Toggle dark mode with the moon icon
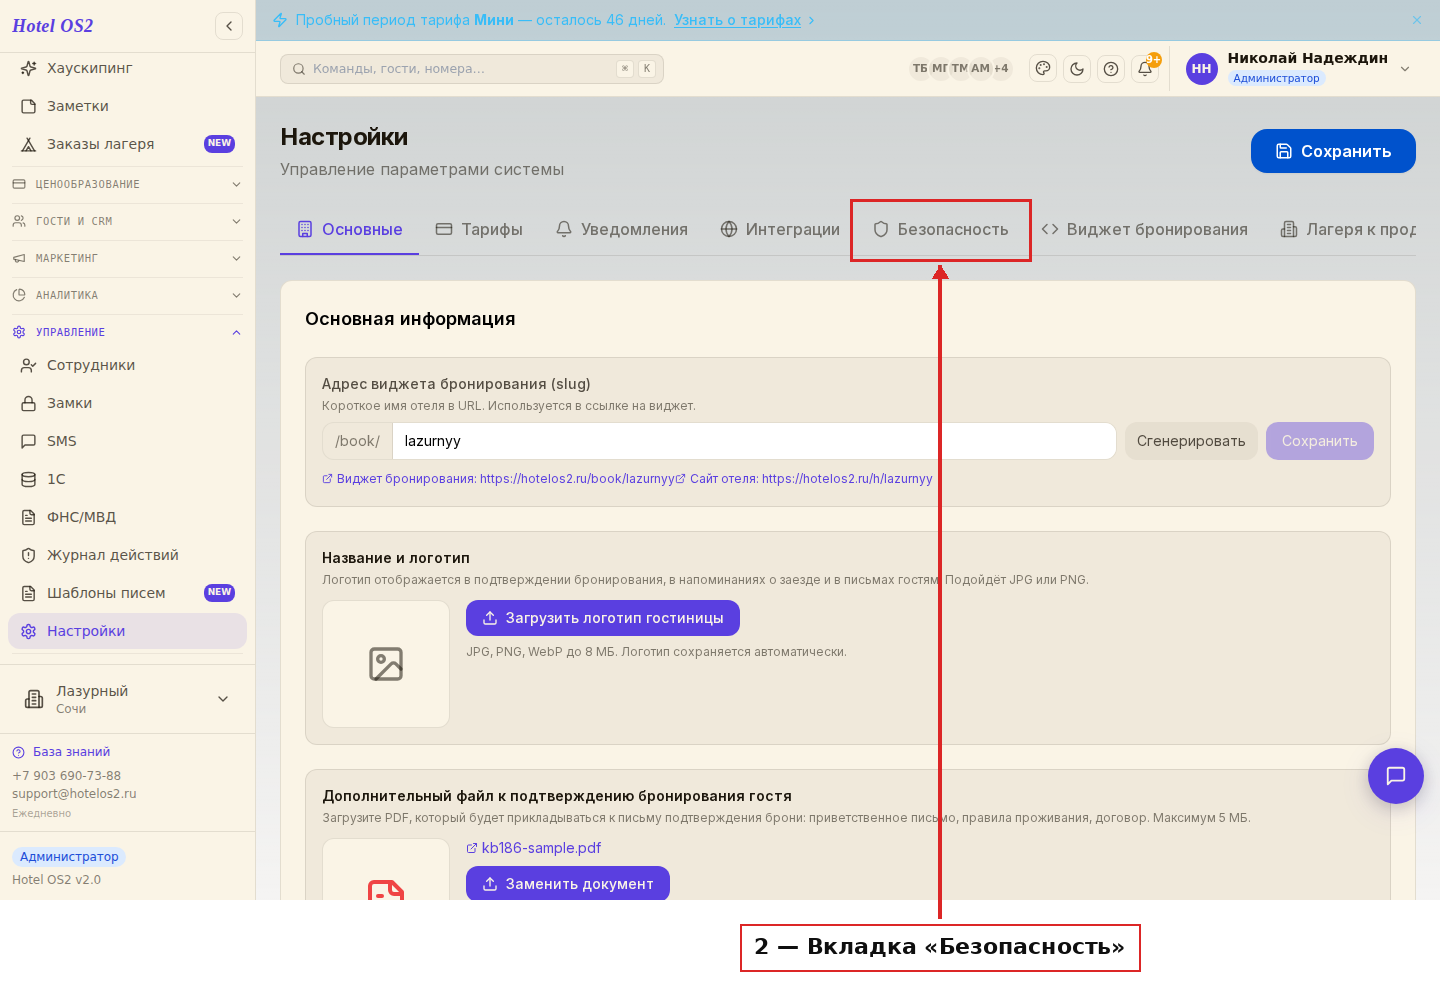1440x995 pixels. pyautogui.click(x=1077, y=69)
